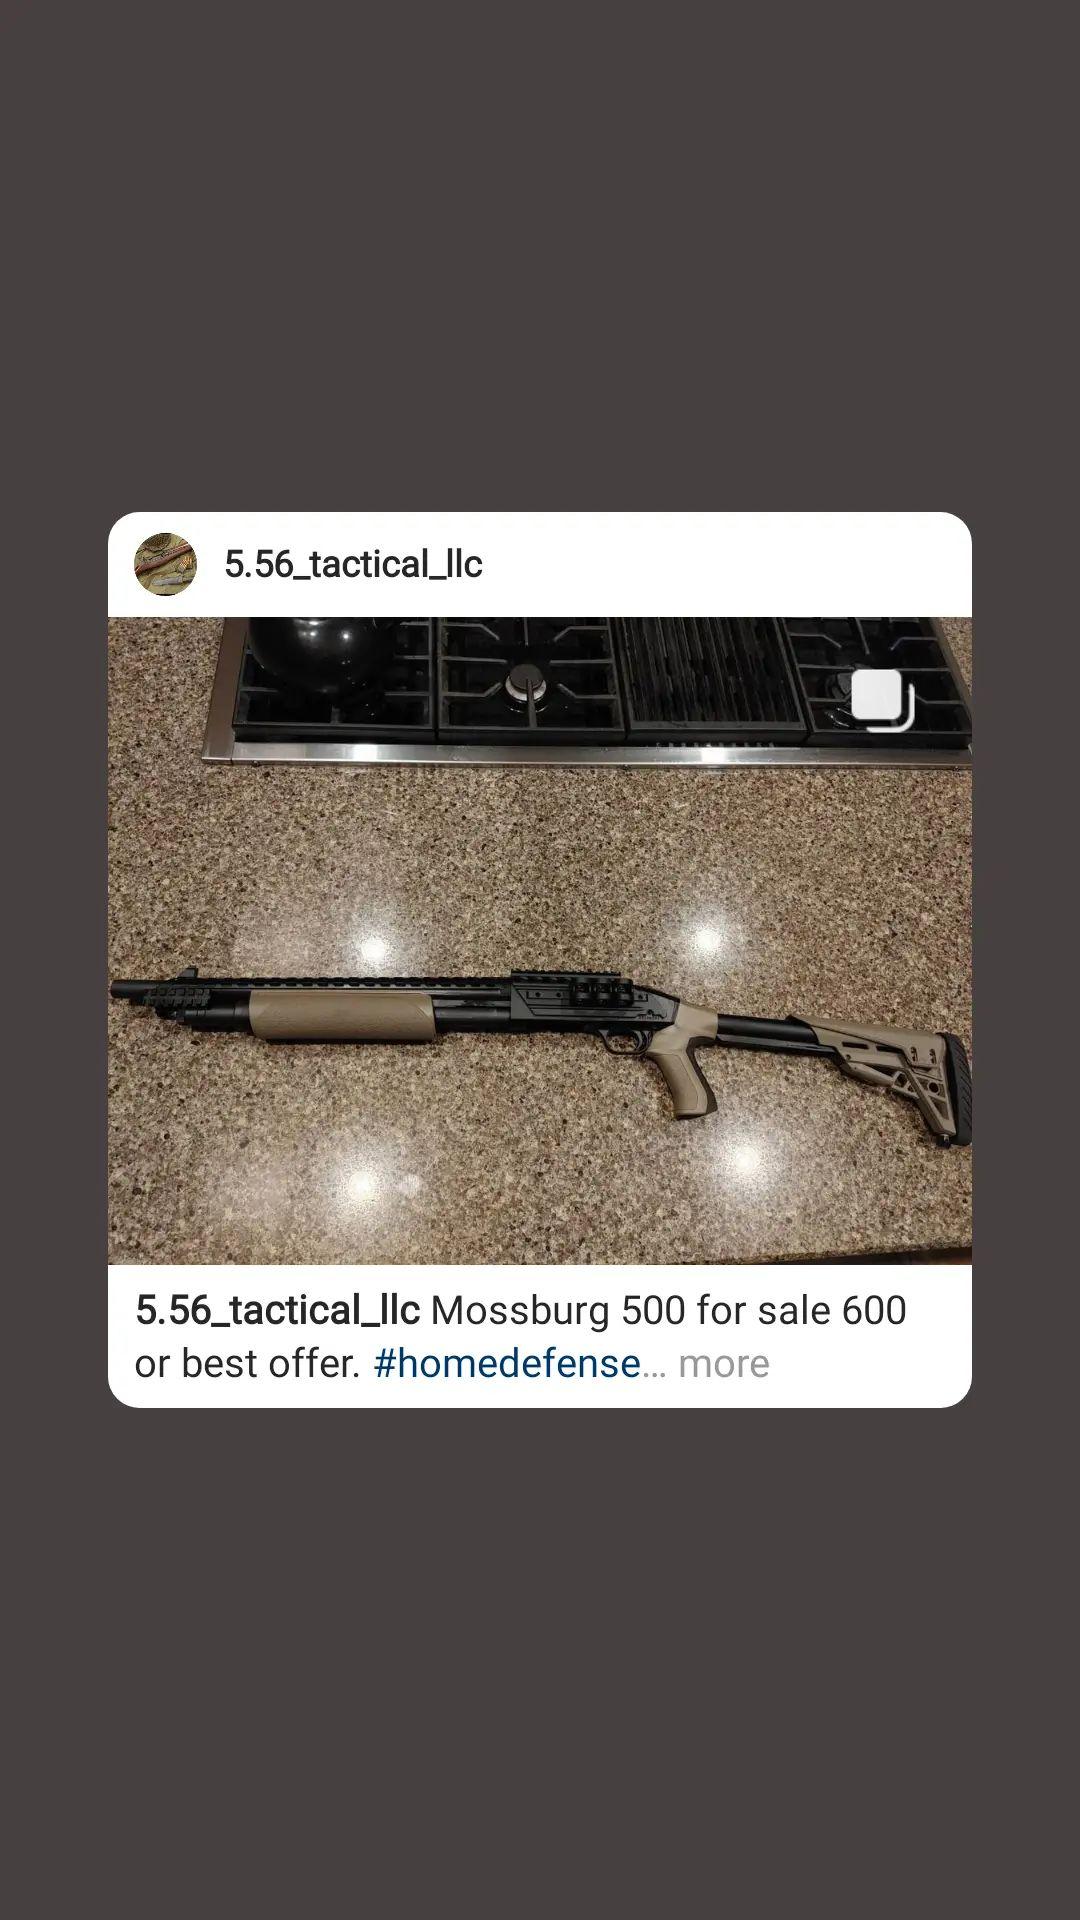Click the ellipsis before 'more'

point(654,1365)
